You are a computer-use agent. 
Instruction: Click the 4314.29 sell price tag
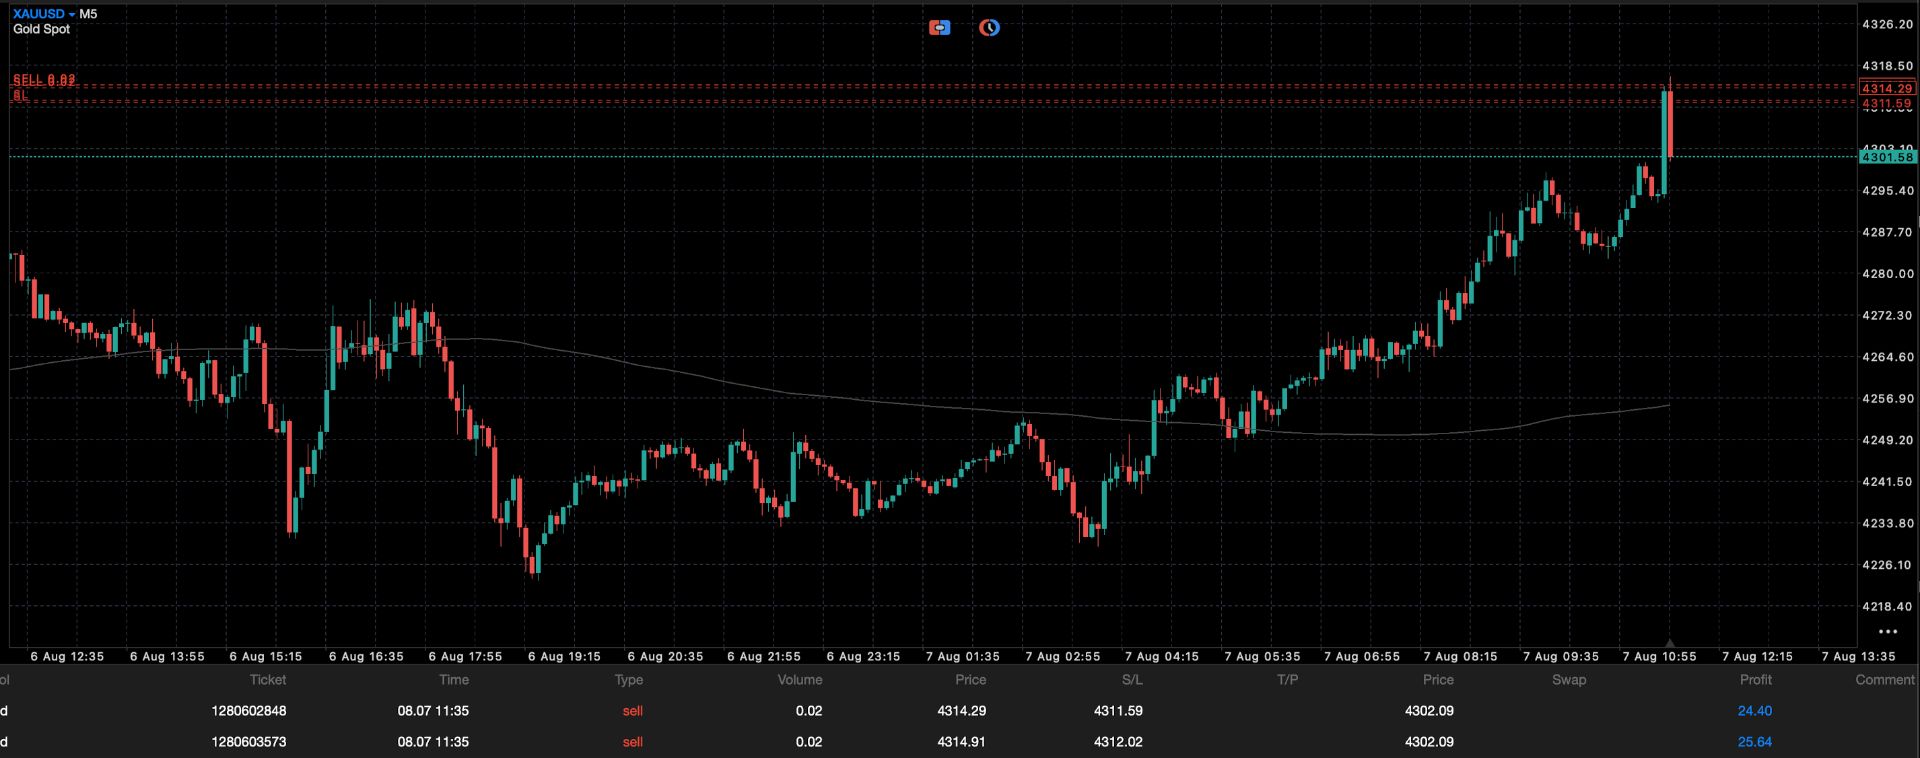click(x=1887, y=88)
